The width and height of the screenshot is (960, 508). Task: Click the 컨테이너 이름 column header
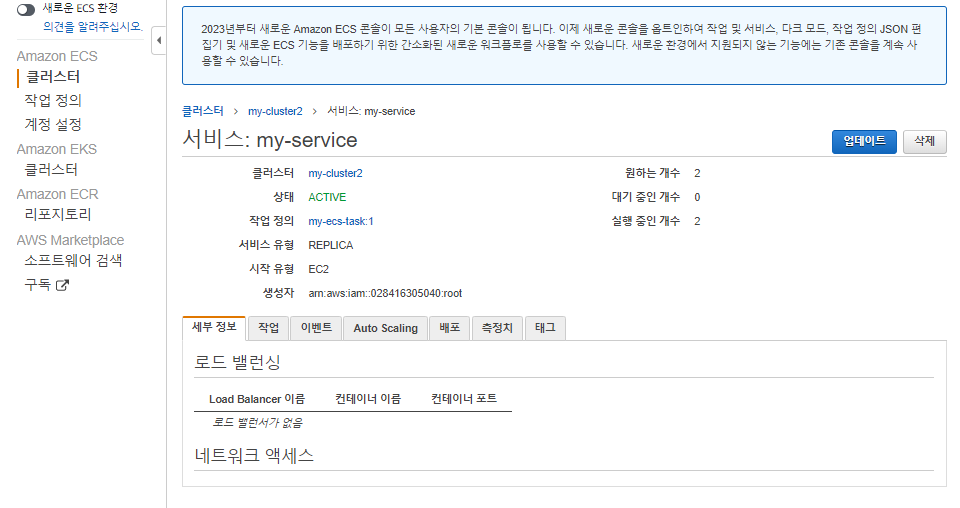coord(368,399)
